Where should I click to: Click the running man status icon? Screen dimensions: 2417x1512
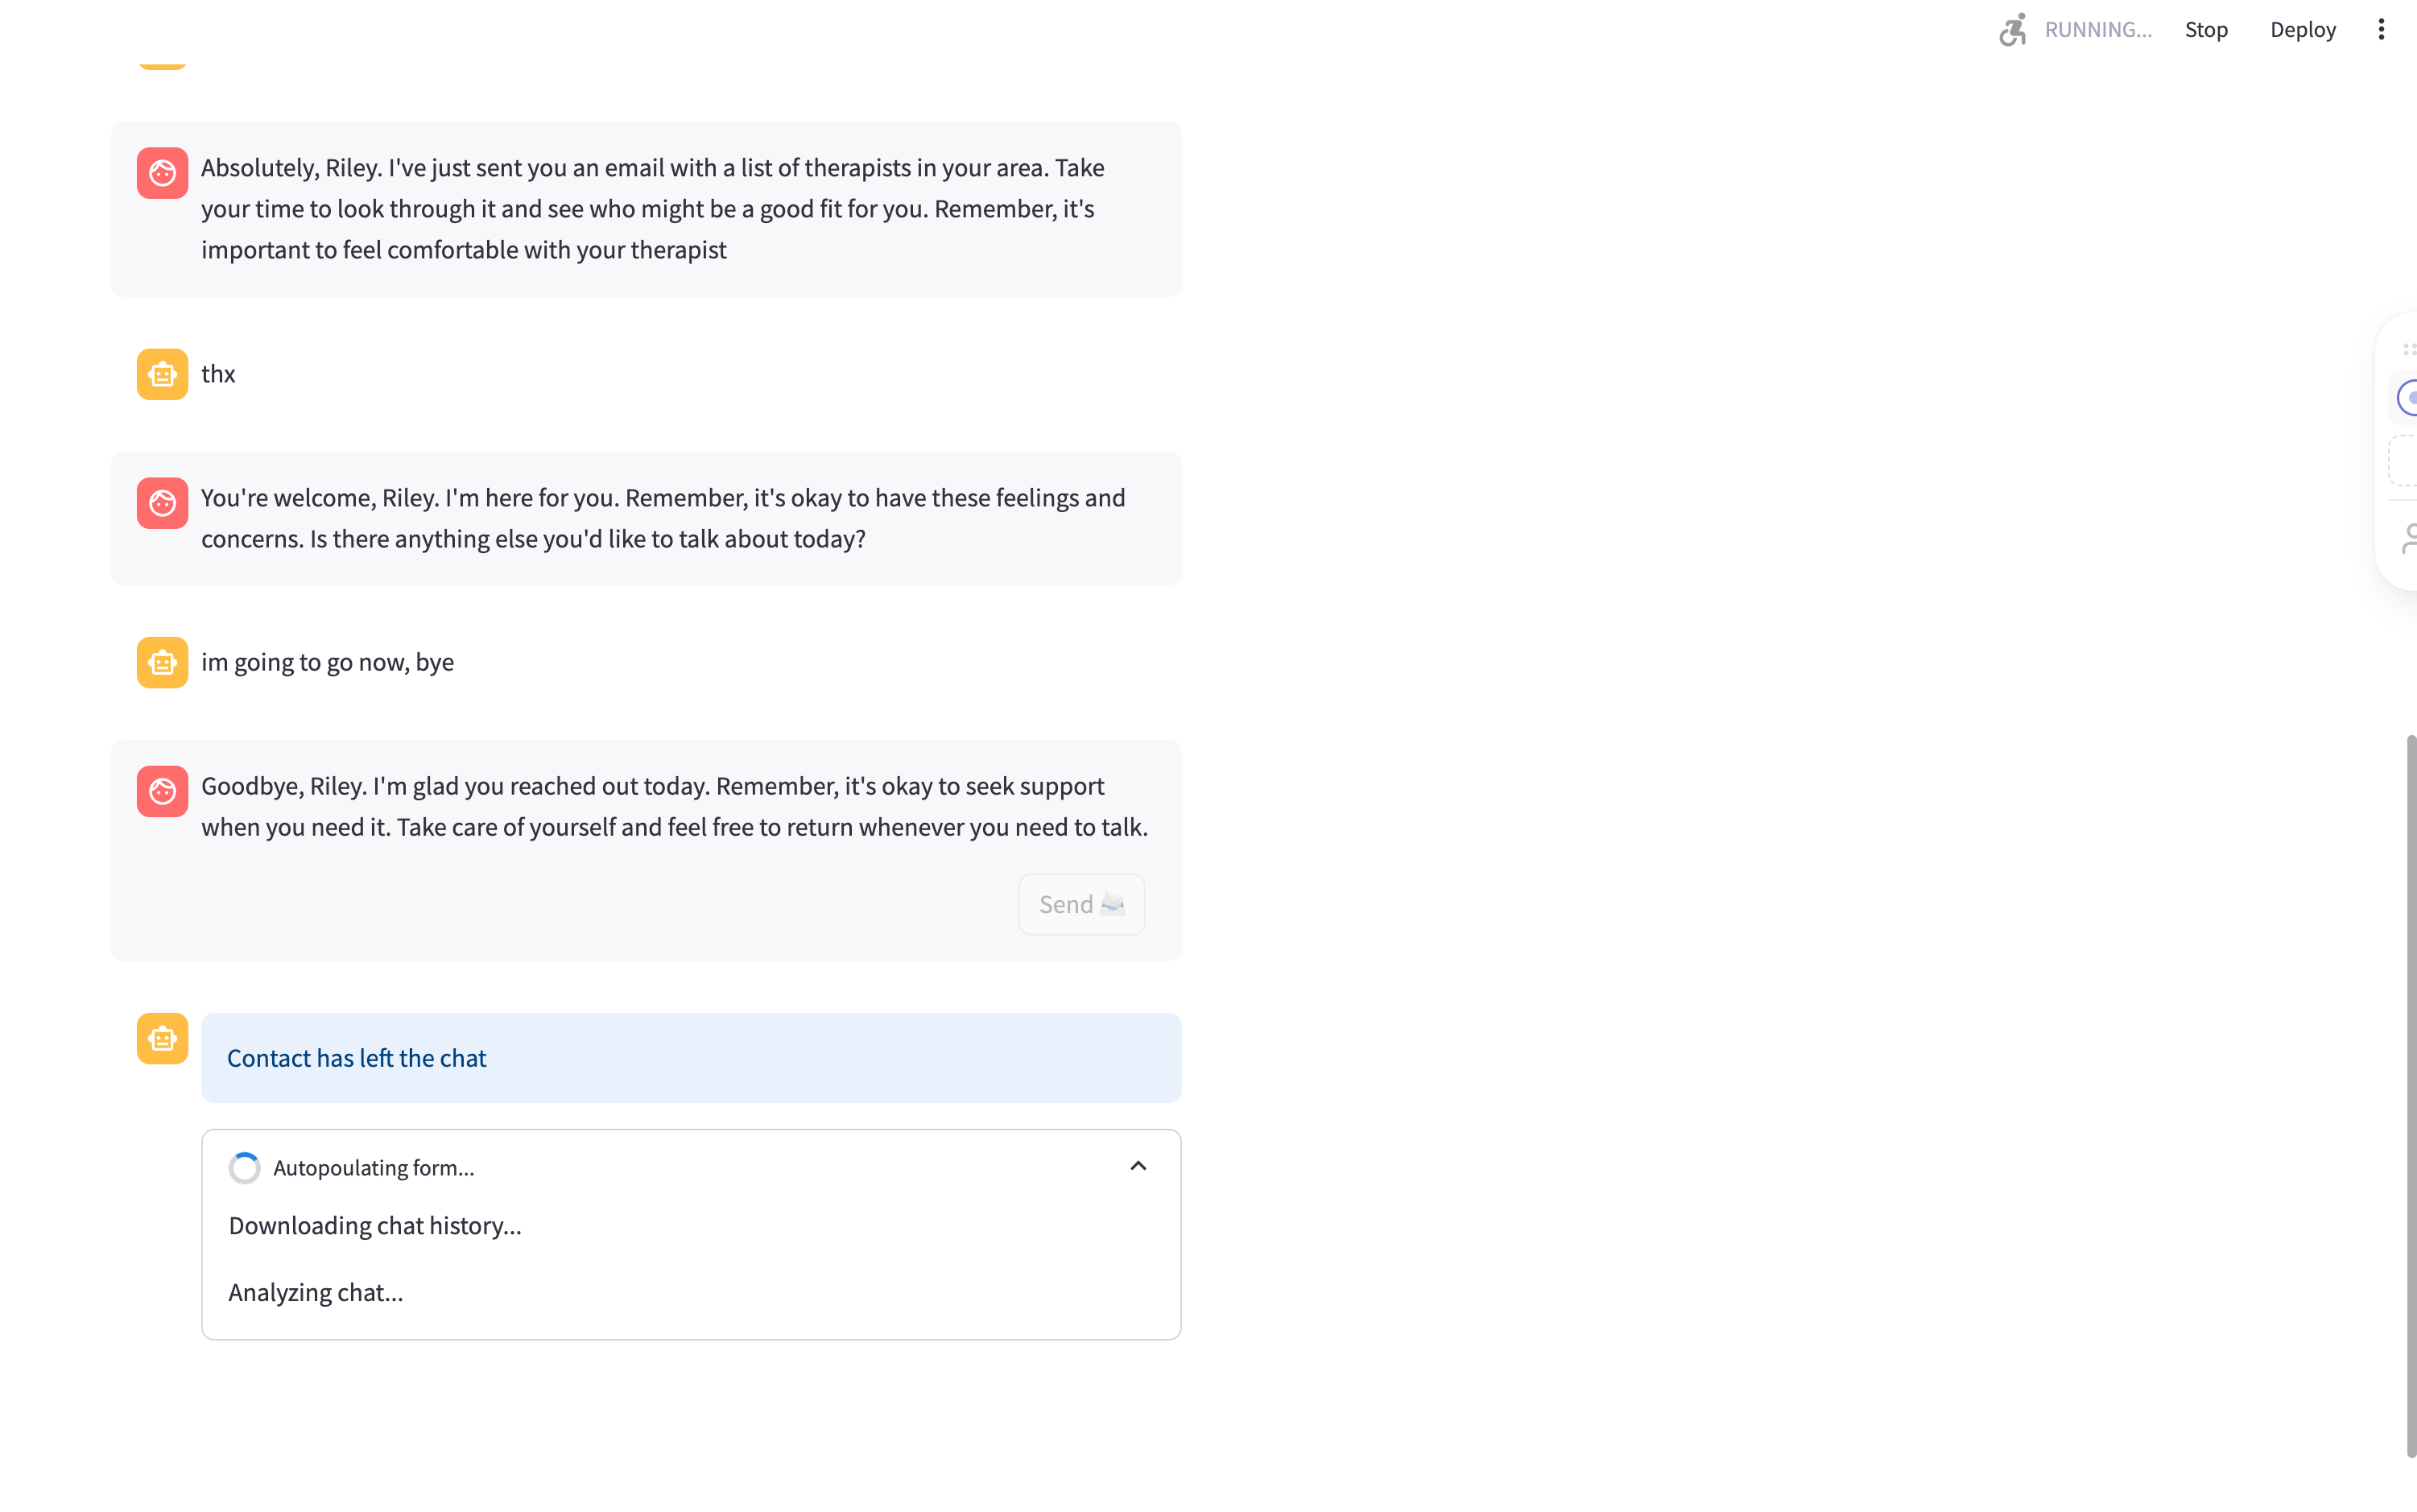pos(2012,29)
